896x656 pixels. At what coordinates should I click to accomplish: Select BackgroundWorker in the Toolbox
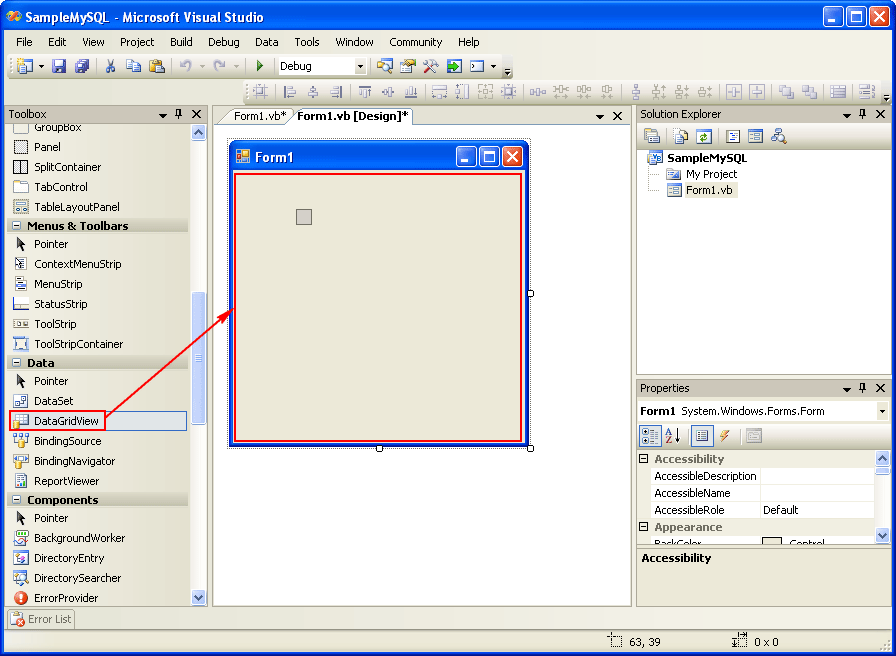[79, 538]
